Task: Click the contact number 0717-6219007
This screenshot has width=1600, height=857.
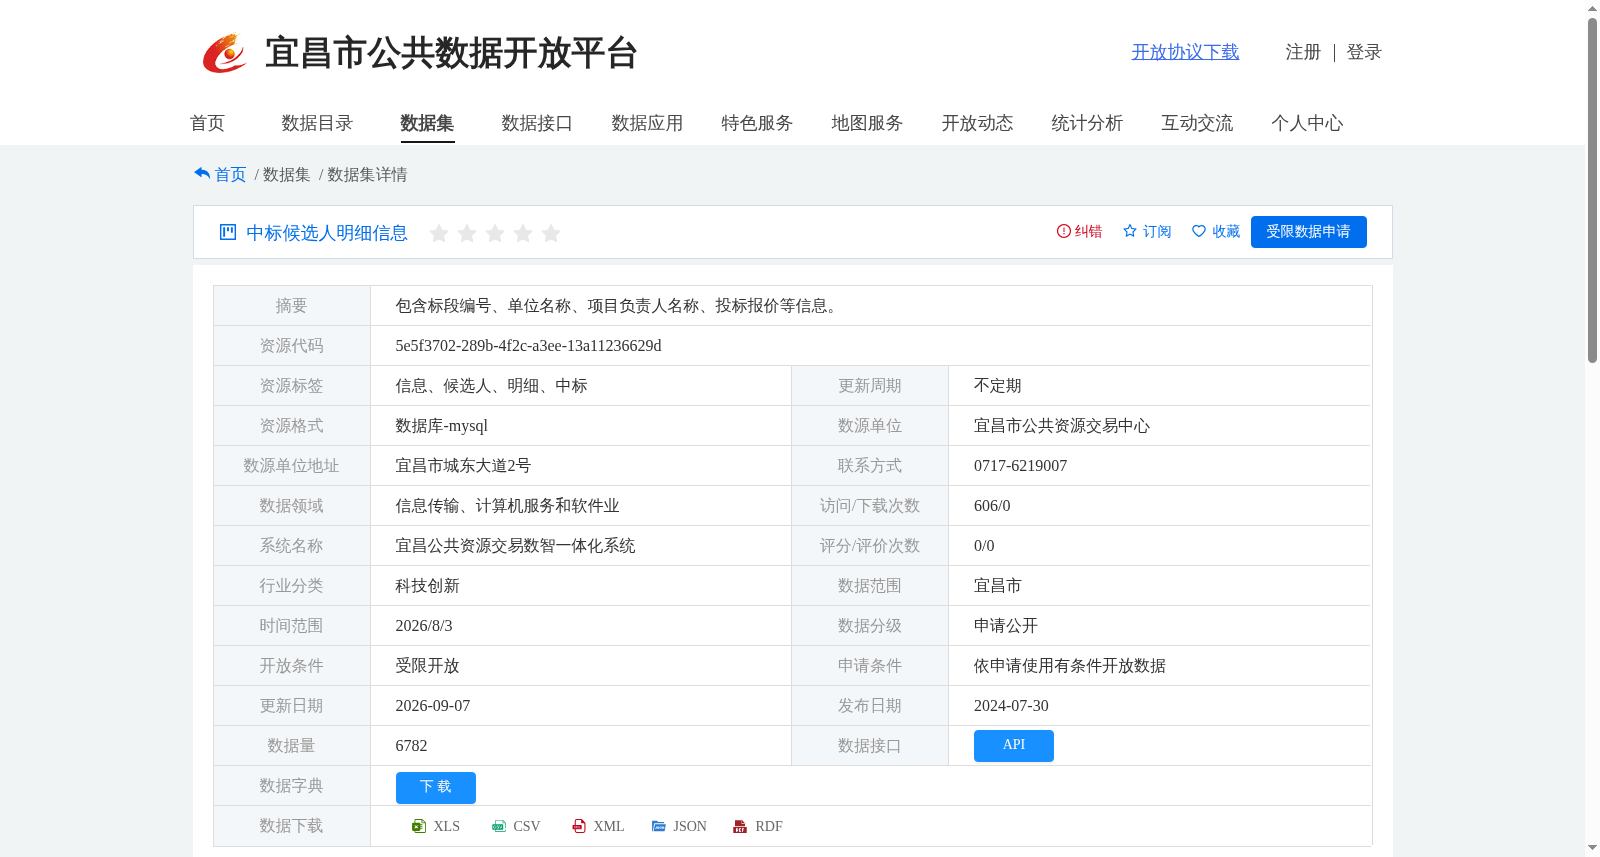Action: point(1020,466)
